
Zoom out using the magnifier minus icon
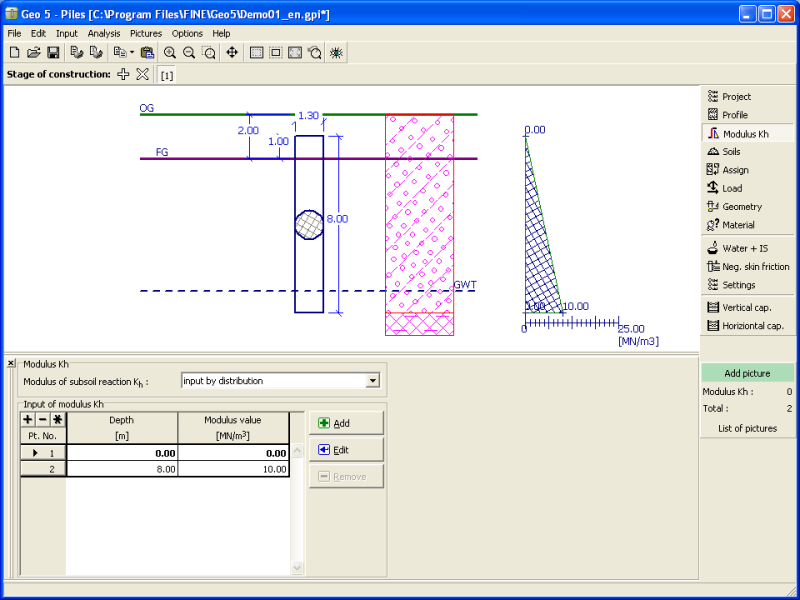(188, 52)
